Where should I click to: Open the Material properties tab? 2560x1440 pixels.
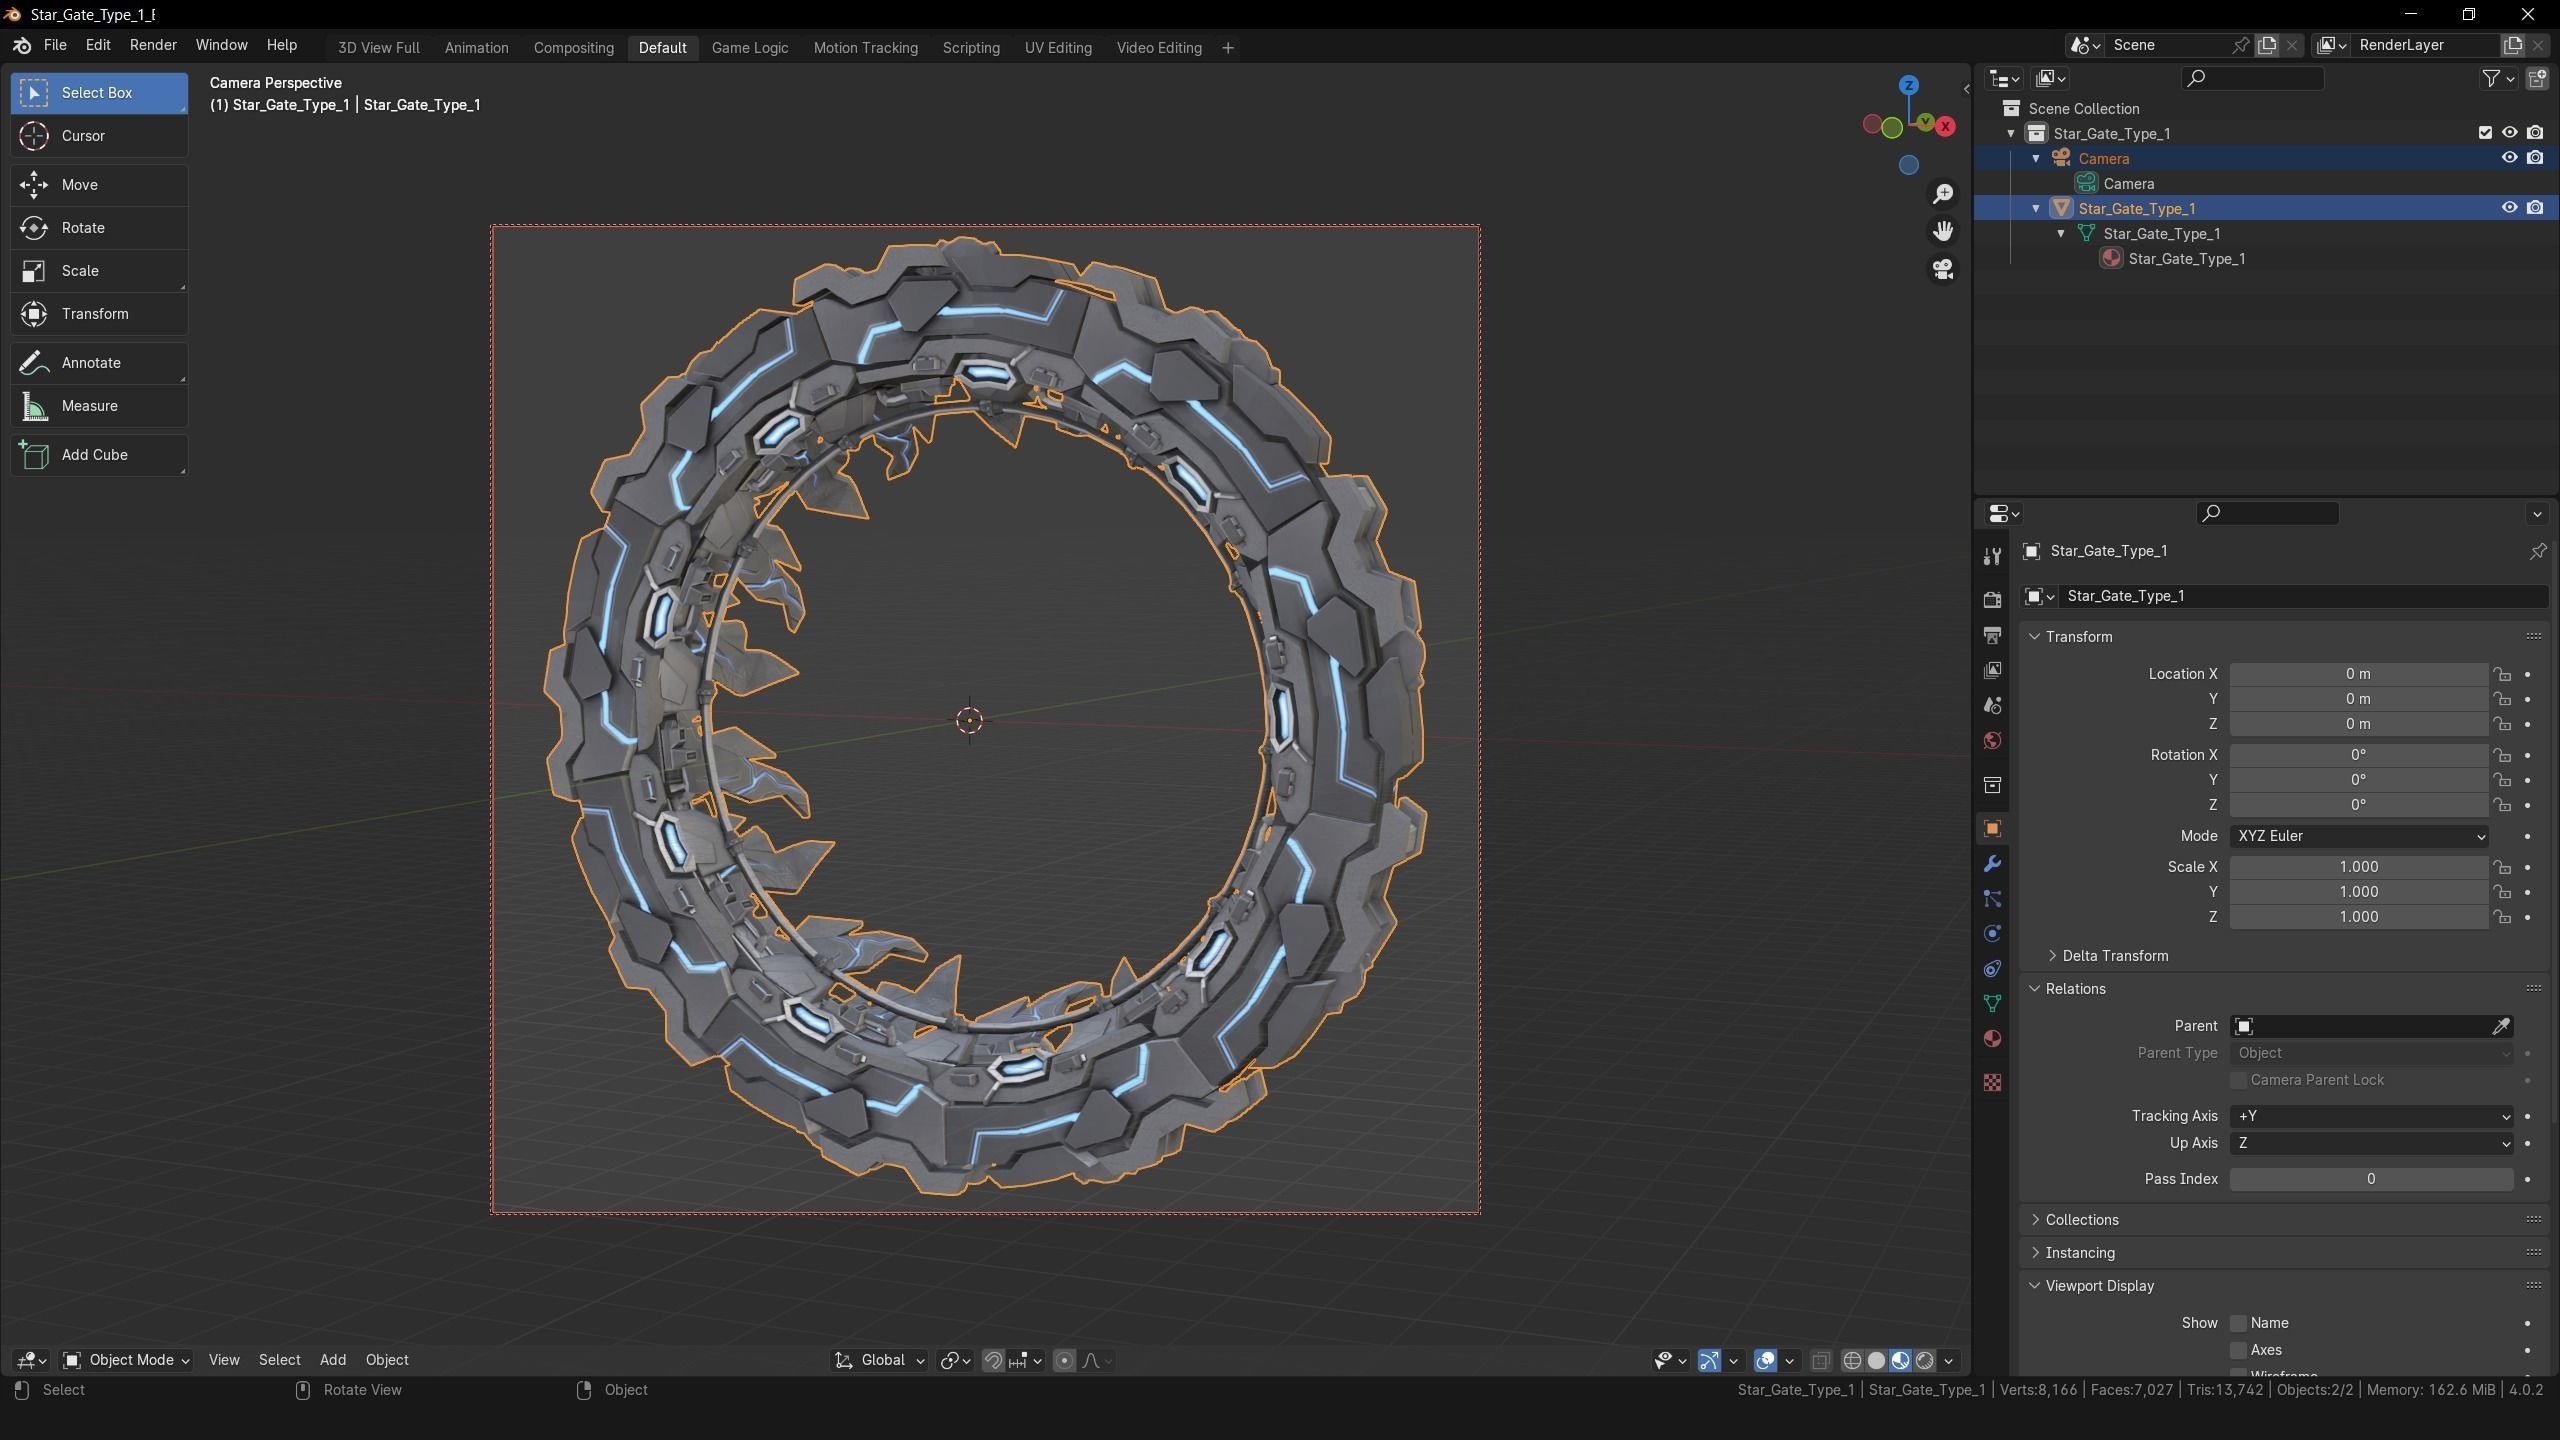point(1992,1039)
